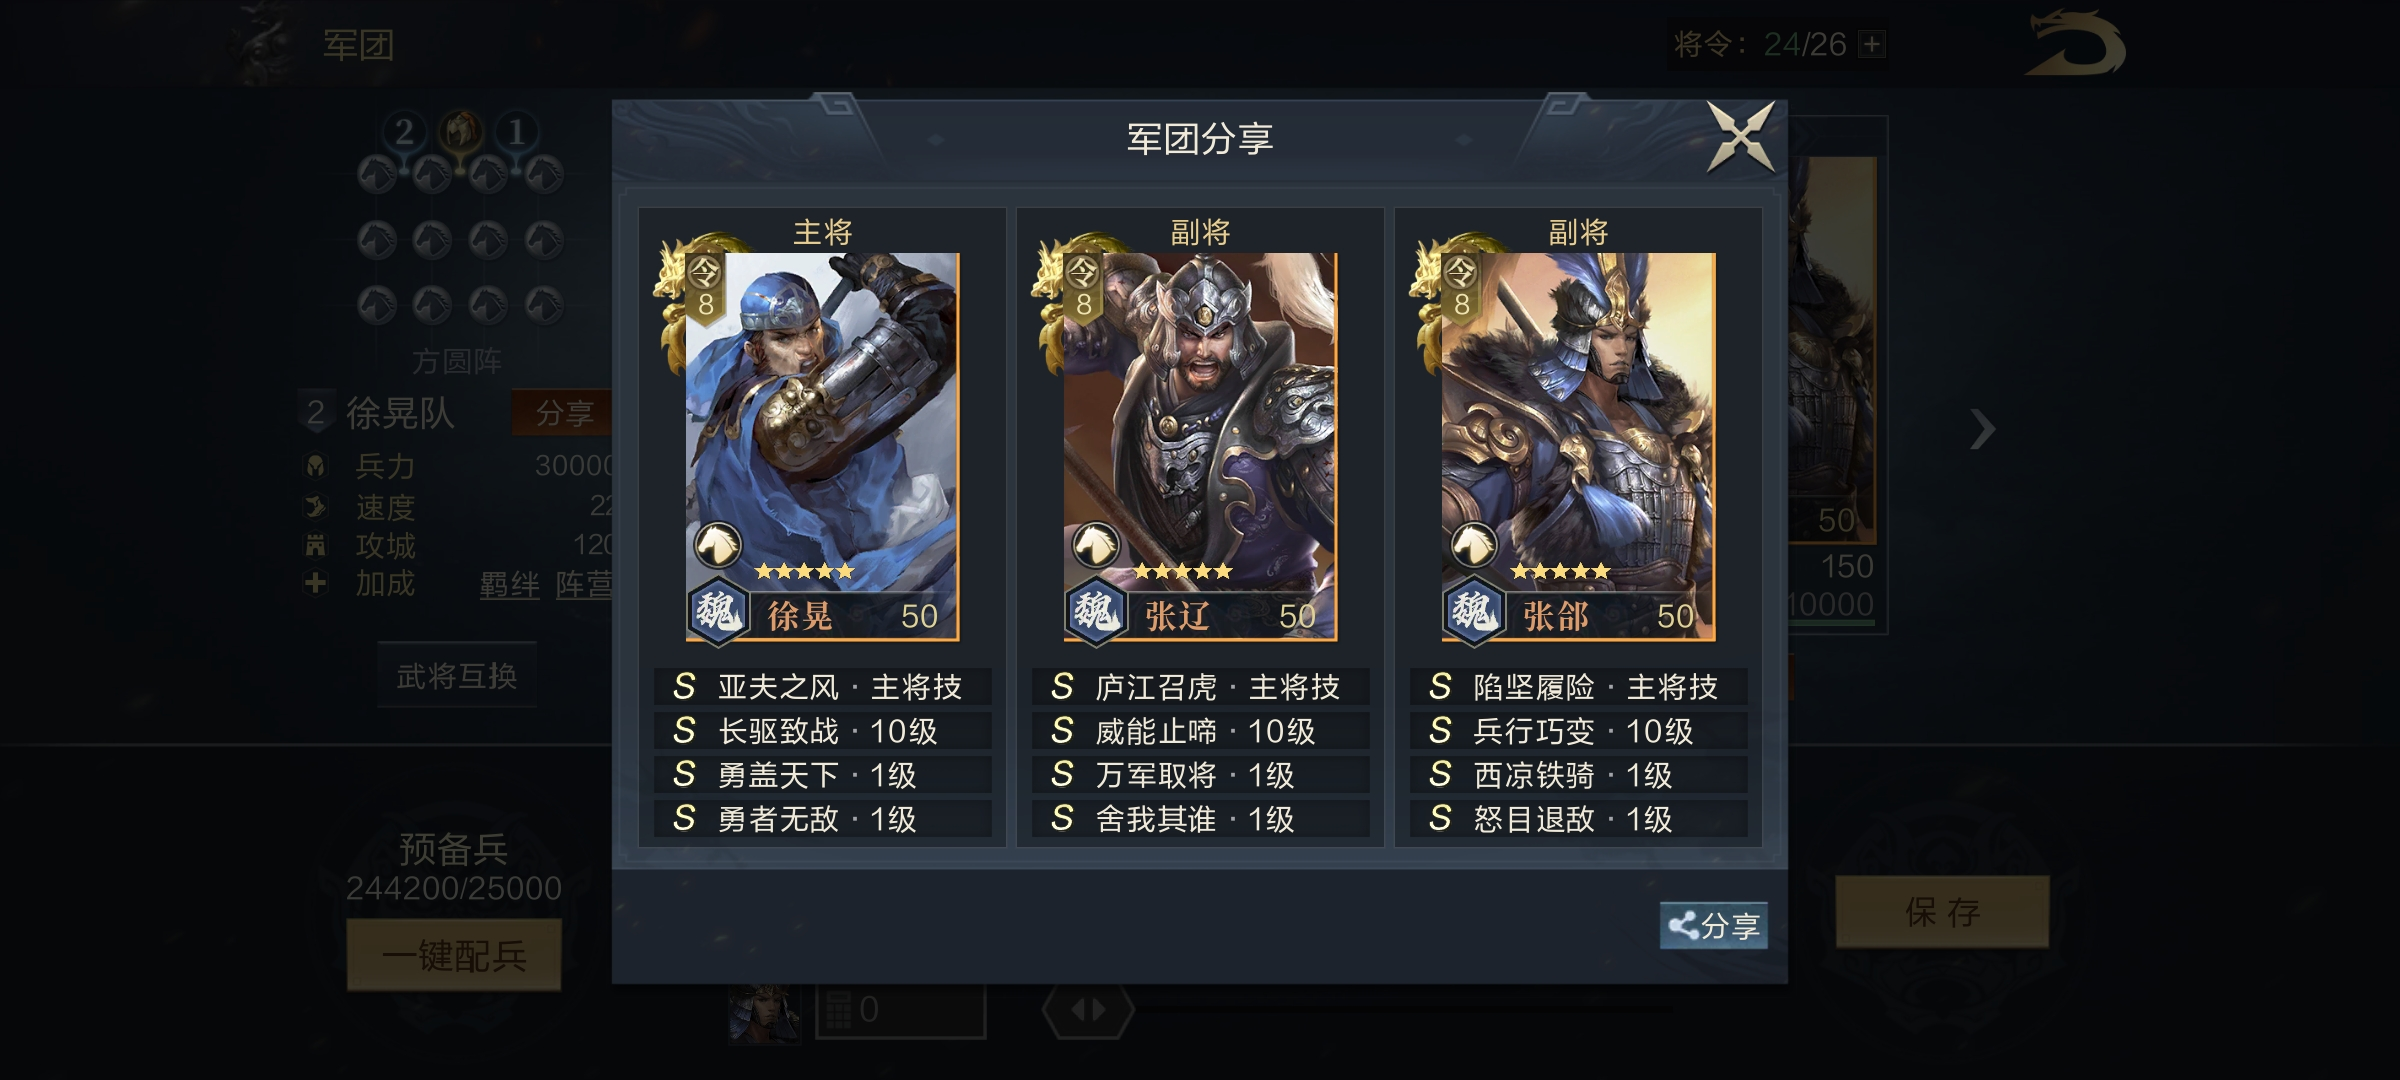Click the 魏 faction badge on 张辽's card
Viewport: 2400px width, 1080px height.
tap(1095, 609)
